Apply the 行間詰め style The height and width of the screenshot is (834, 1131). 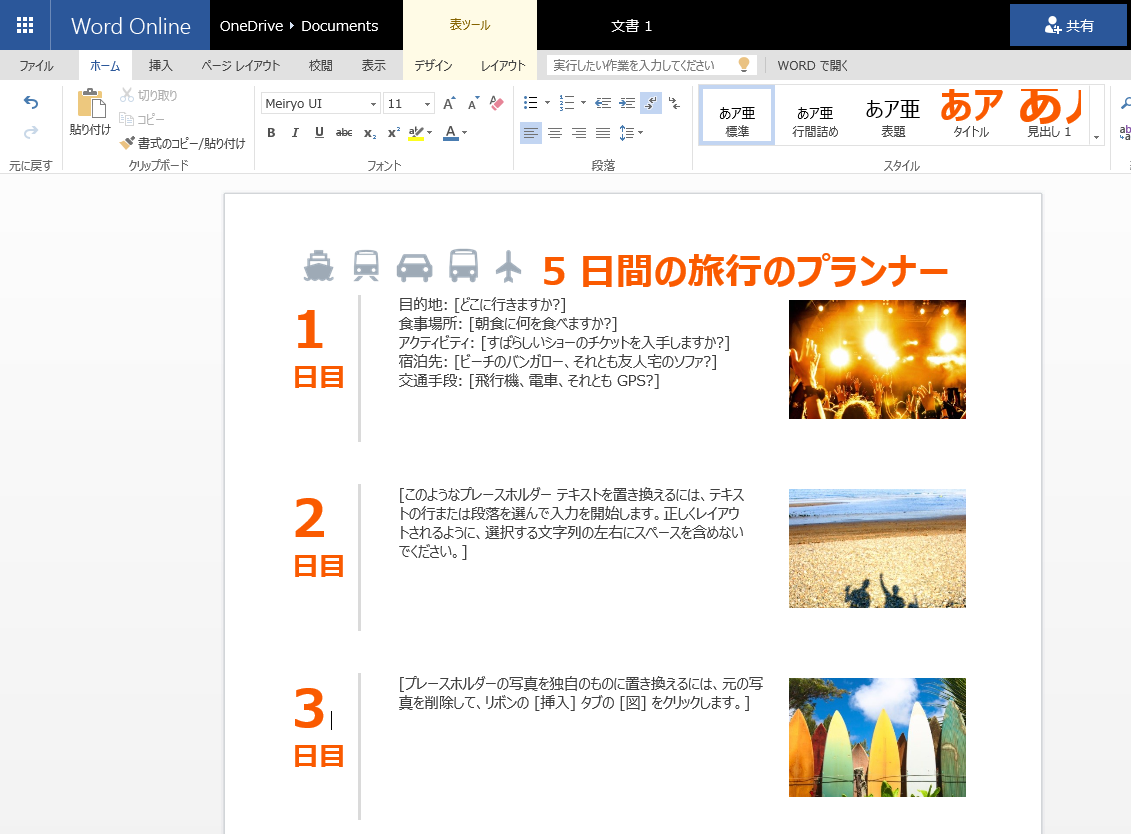815,115
